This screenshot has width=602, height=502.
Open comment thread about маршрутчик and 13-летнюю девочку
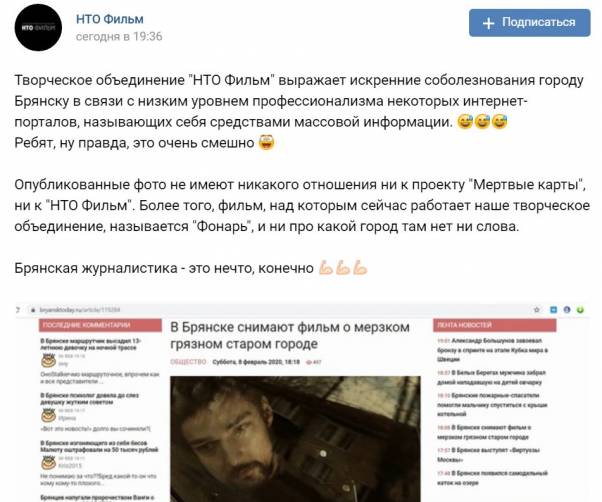[x=91, y=344]
